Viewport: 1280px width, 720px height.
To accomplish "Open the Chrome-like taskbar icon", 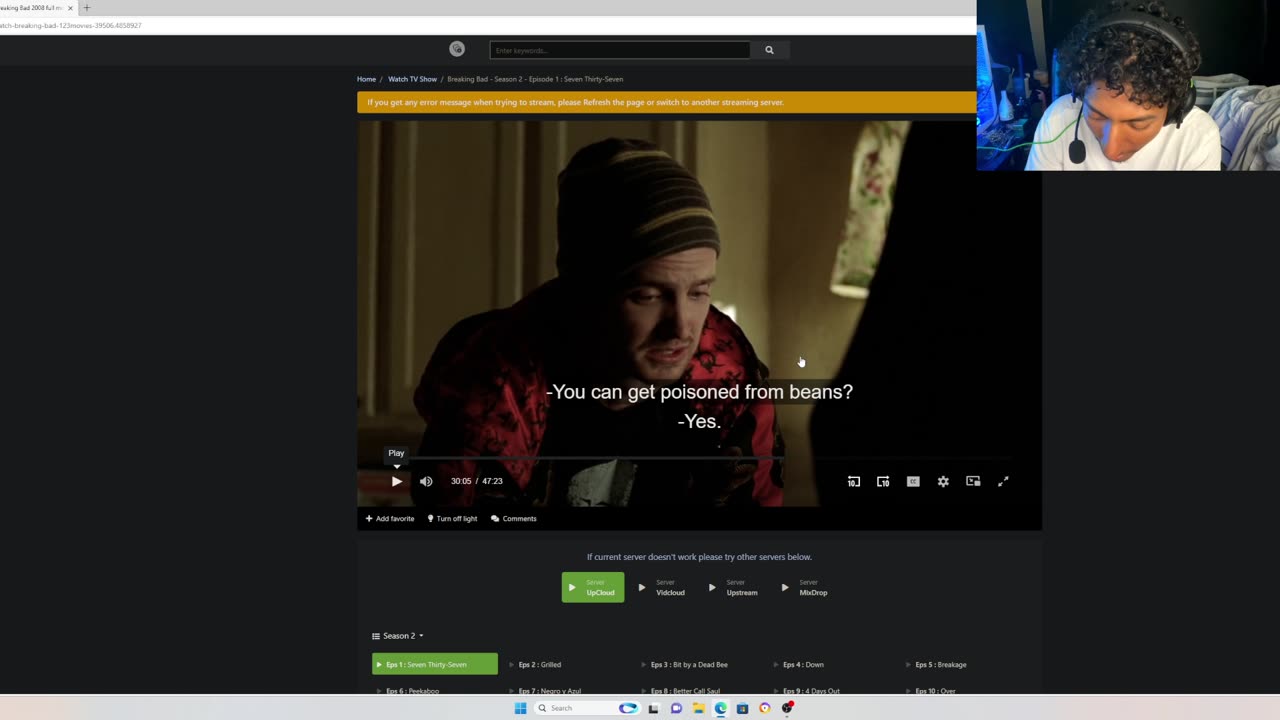I will [765, 708].
